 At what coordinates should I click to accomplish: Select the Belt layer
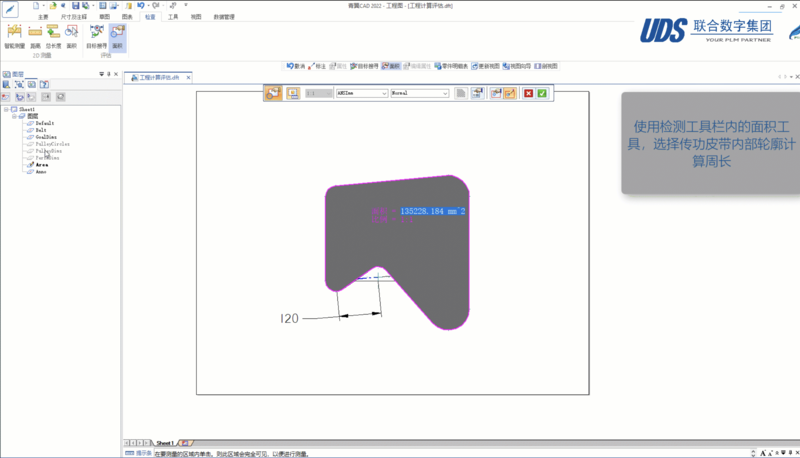41,130
